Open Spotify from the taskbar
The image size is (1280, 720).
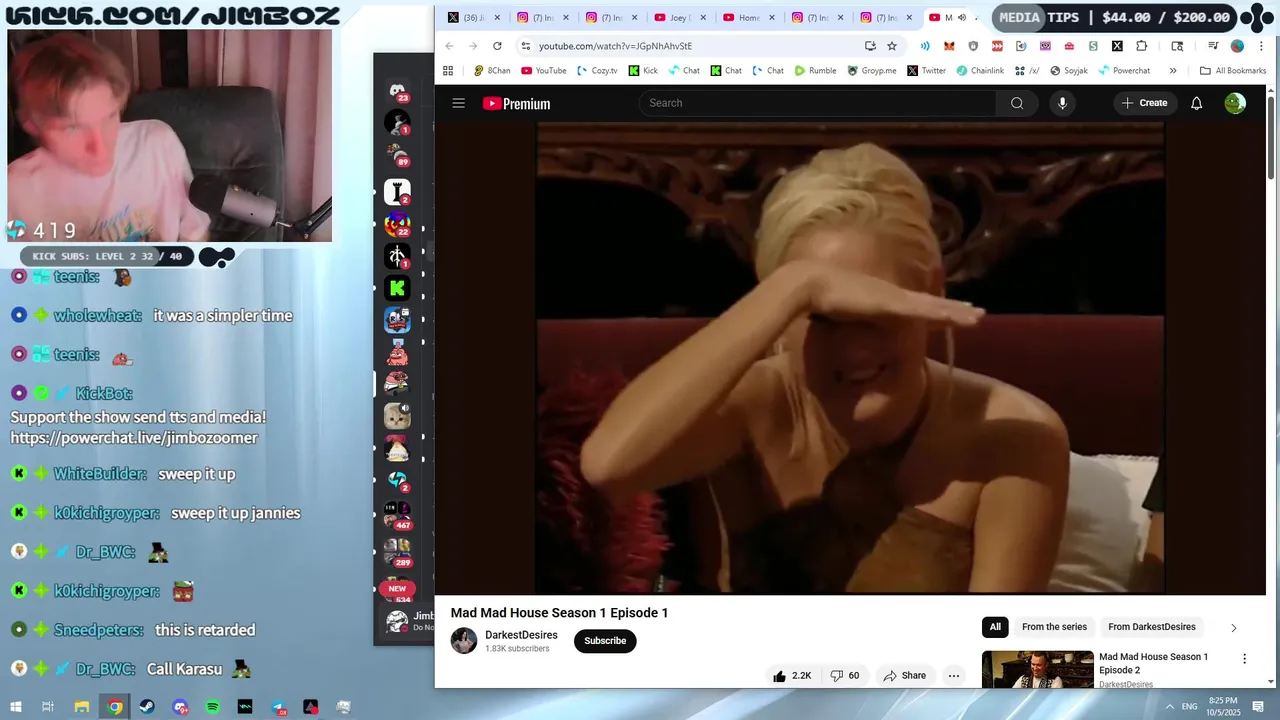pos(213,707)
